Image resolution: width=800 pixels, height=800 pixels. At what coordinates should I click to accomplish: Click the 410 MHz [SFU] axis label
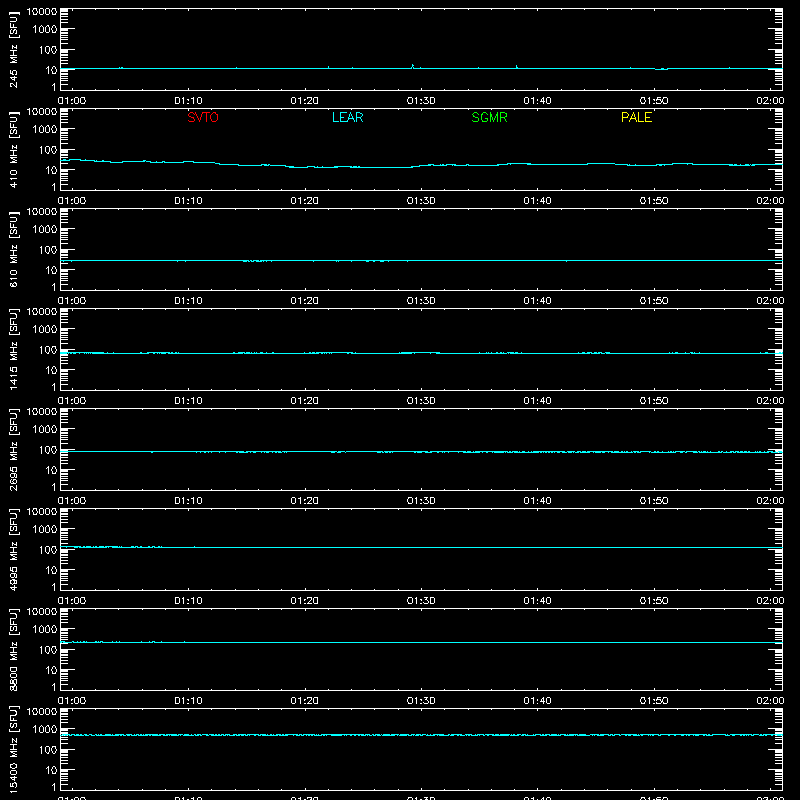pyautogui.click(x=13, y=150)
